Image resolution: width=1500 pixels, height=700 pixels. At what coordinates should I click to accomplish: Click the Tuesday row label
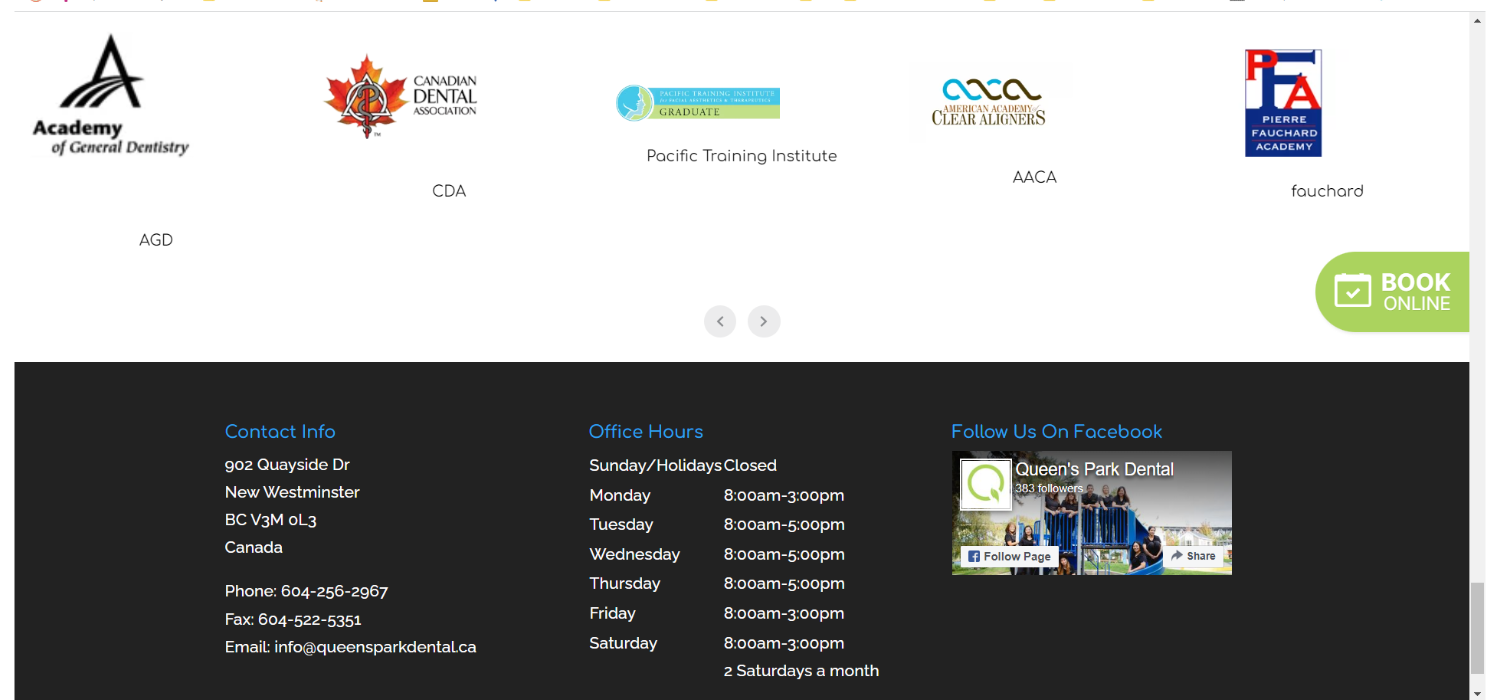coord(621,524)
